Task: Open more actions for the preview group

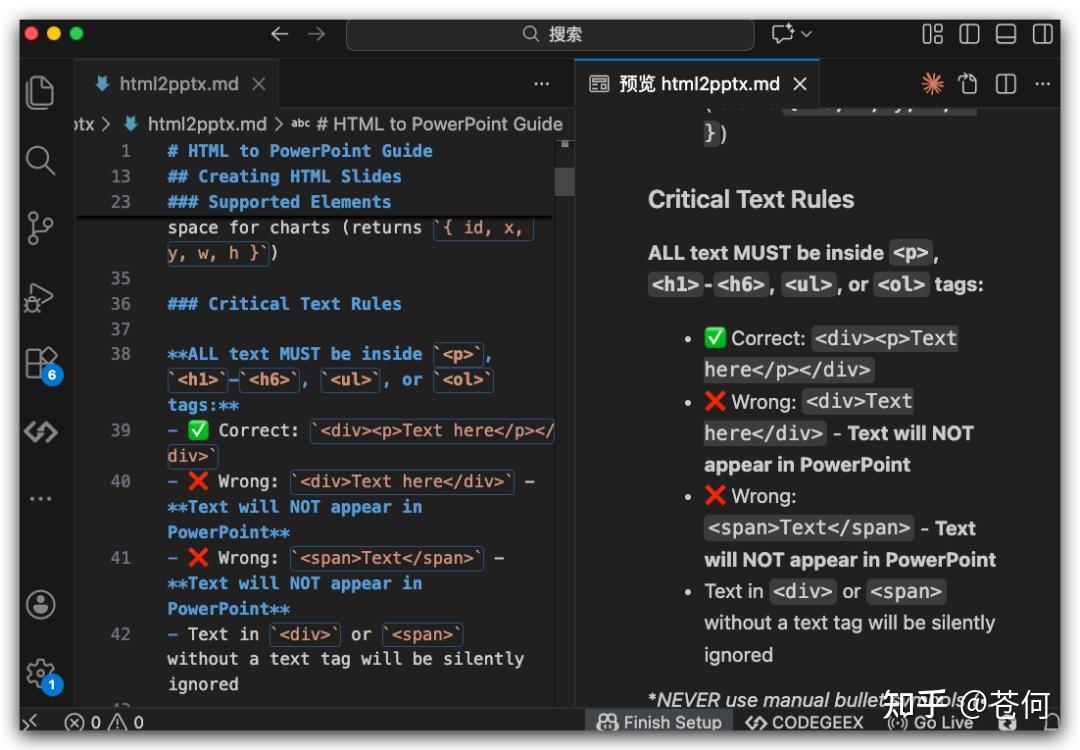Action: coord(1042,84)
